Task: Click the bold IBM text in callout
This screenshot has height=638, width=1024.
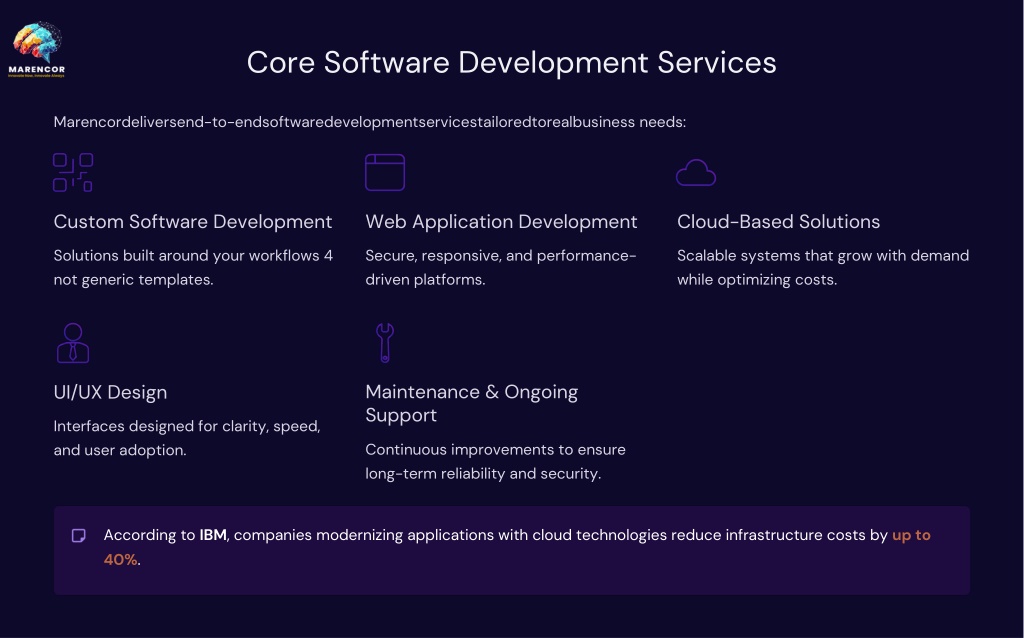Action: tap(213, 535)
